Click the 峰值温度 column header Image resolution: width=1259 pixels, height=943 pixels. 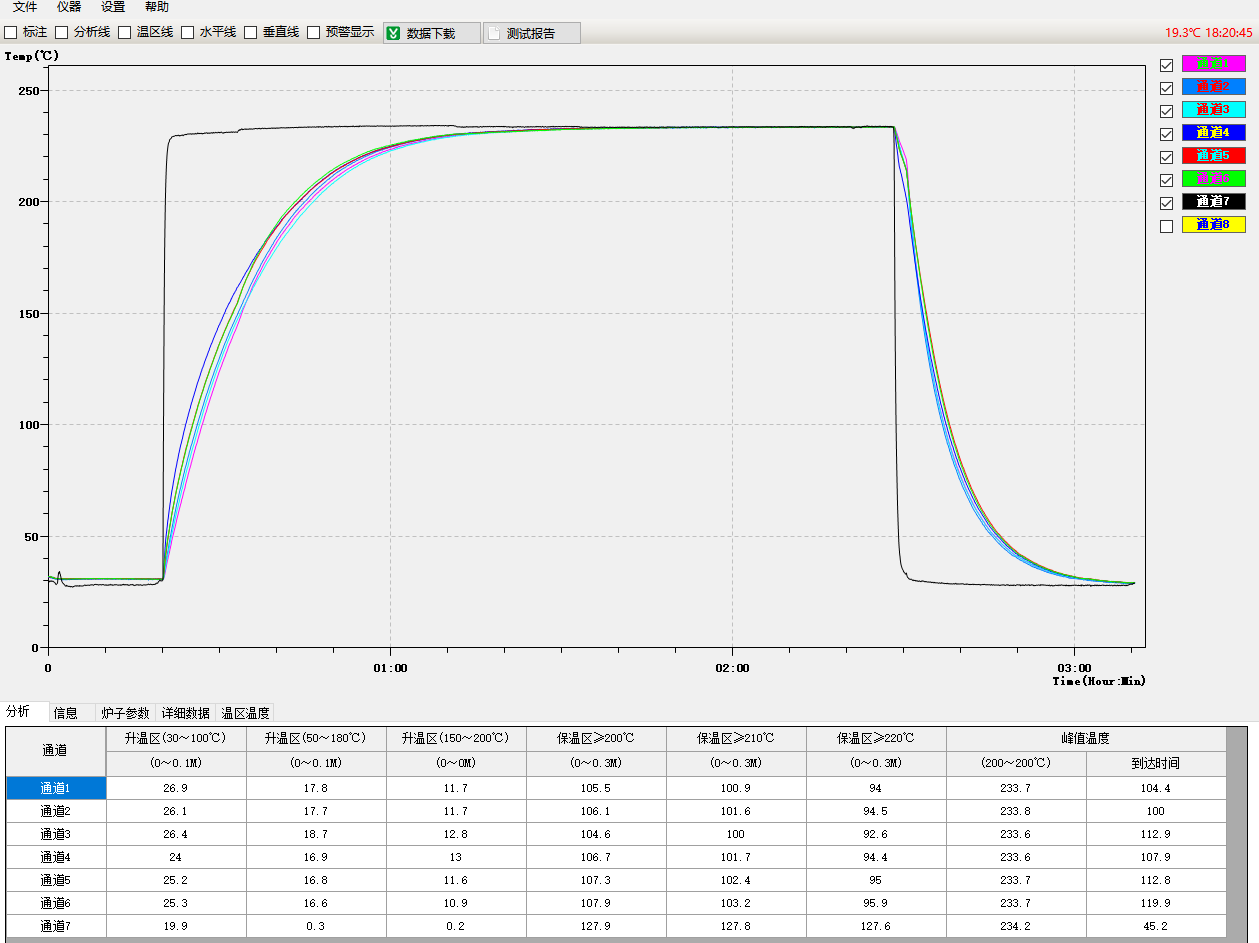1085,738
